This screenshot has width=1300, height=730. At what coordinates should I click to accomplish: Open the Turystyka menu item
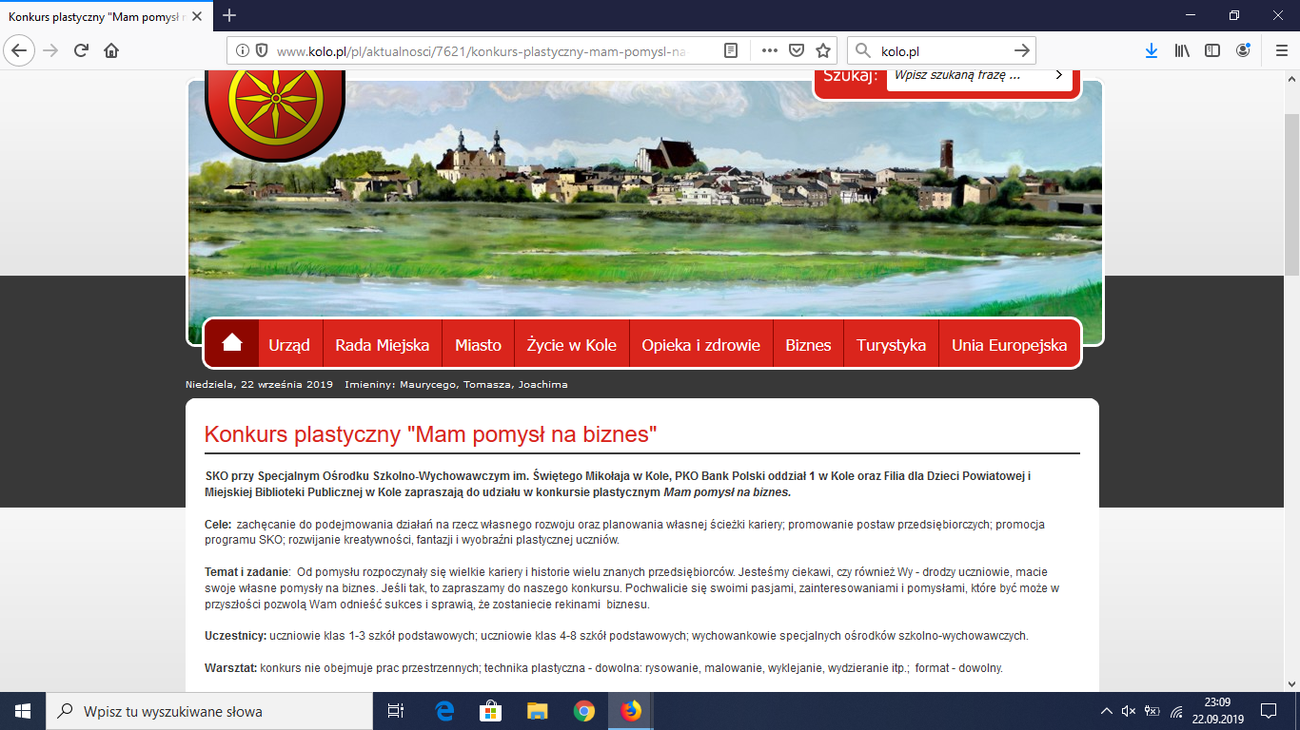point(891,344)
